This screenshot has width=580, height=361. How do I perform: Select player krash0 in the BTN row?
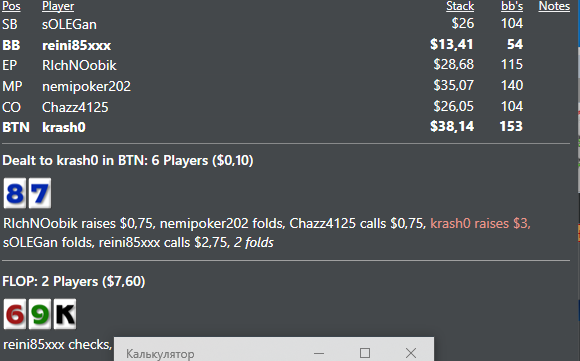[x=64, y=127]
